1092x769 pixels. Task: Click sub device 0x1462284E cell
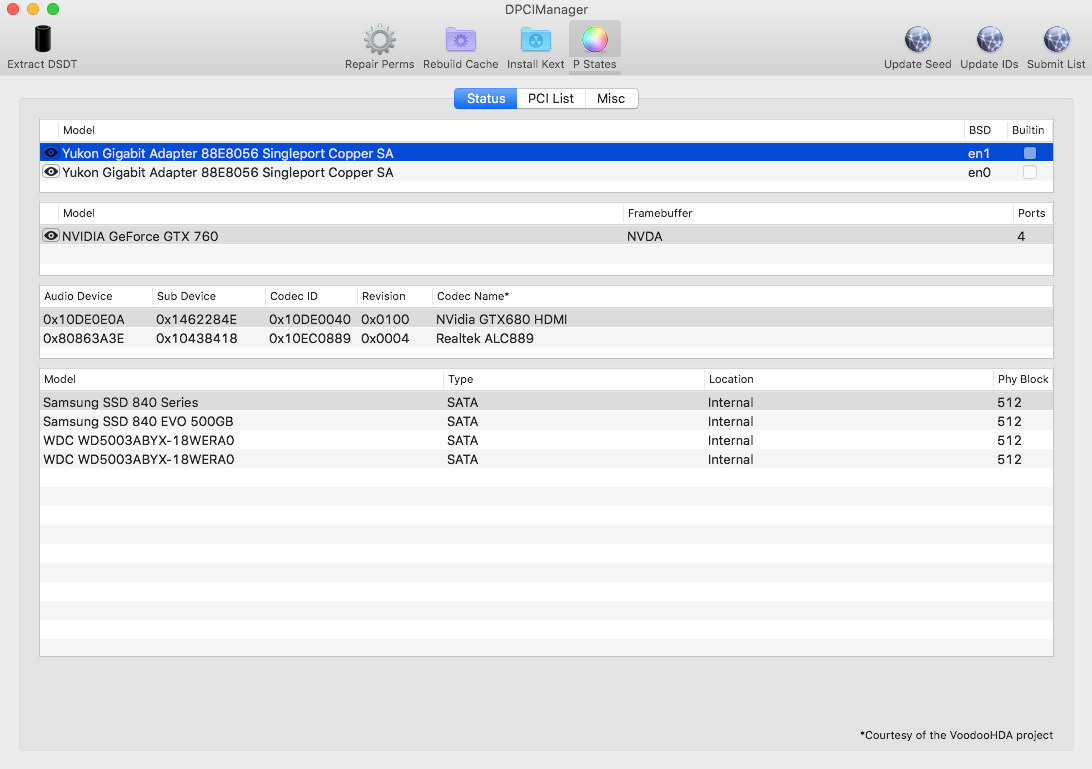[196, 319]
